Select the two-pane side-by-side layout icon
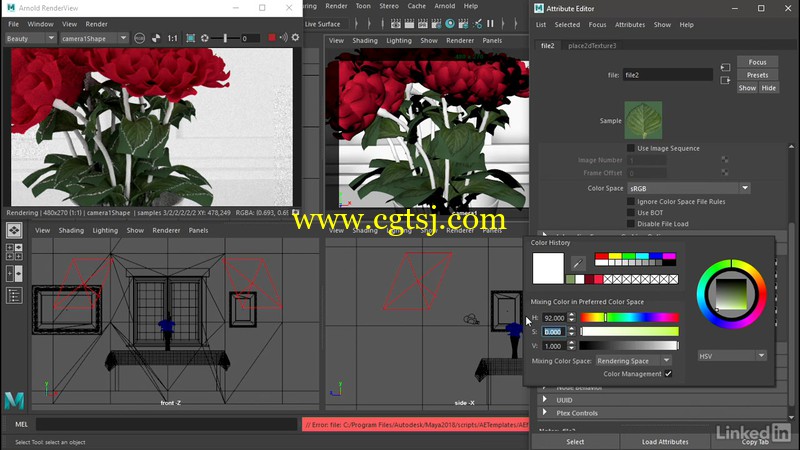The width and height of the screenshot is (800, 450). click(x=14, y=273)
